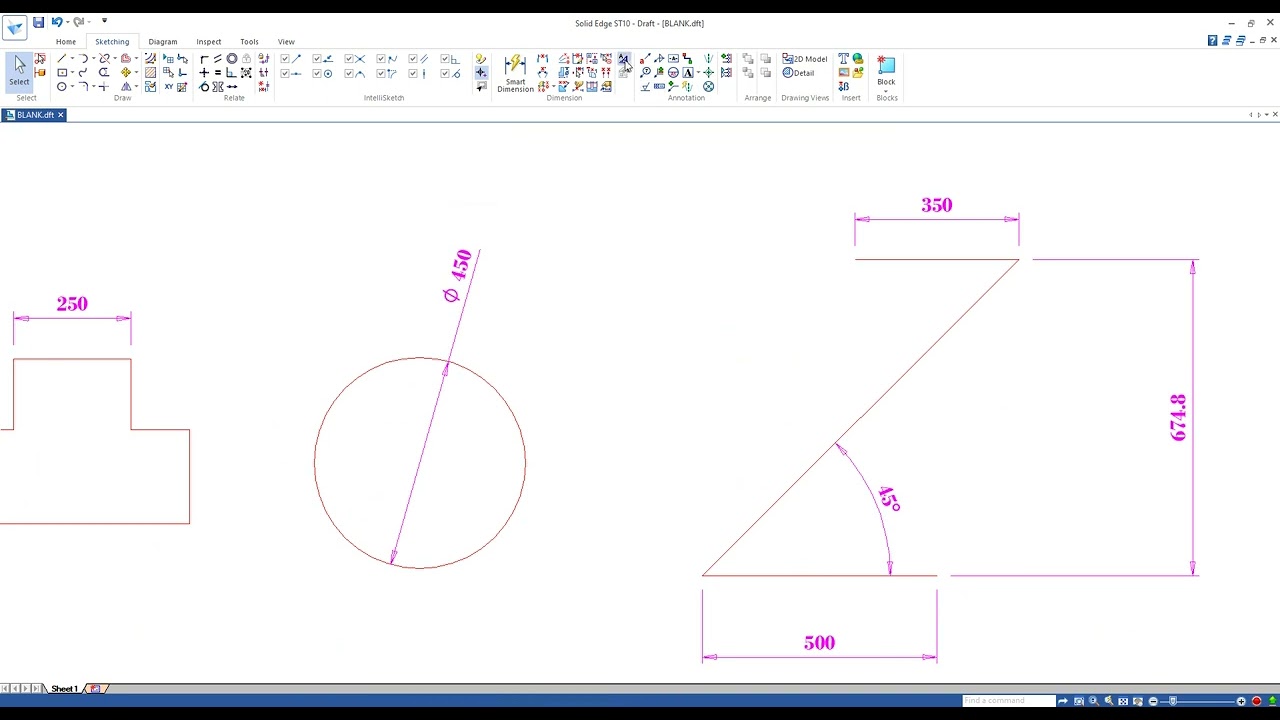Toggle the Center point IntelliSketch checkbox

(317, 73)
